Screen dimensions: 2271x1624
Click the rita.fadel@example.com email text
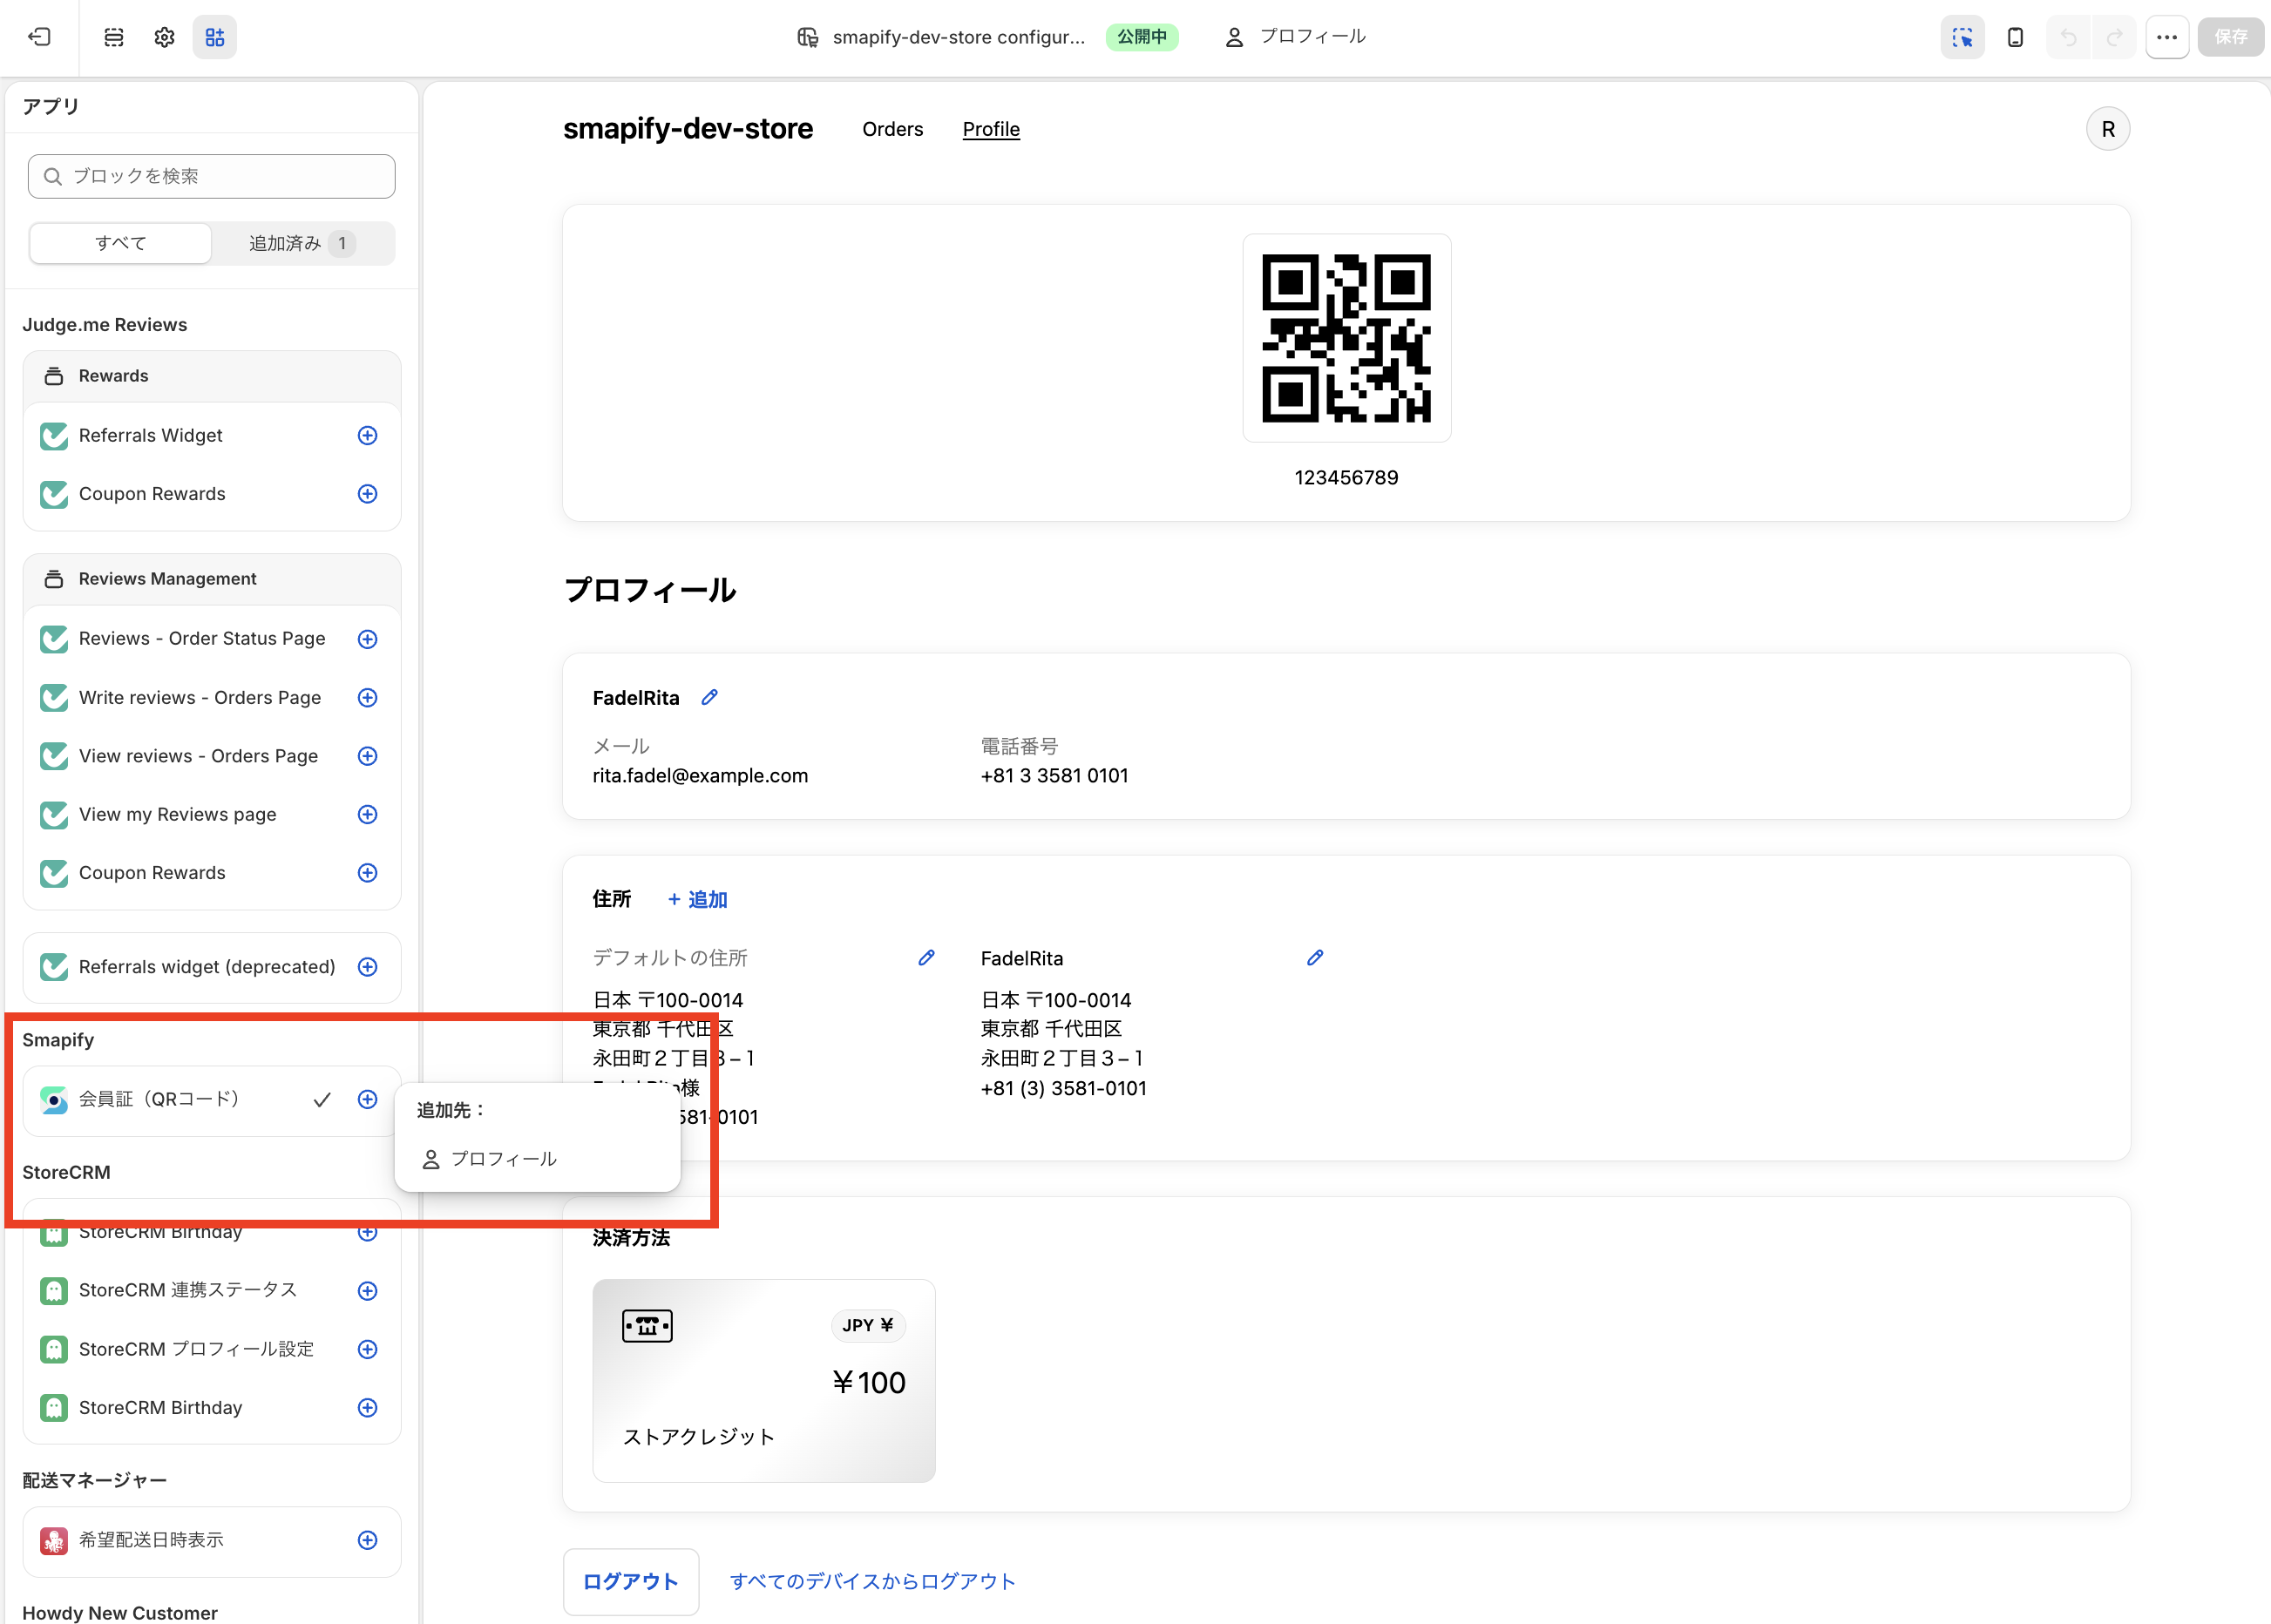(700, 775)
